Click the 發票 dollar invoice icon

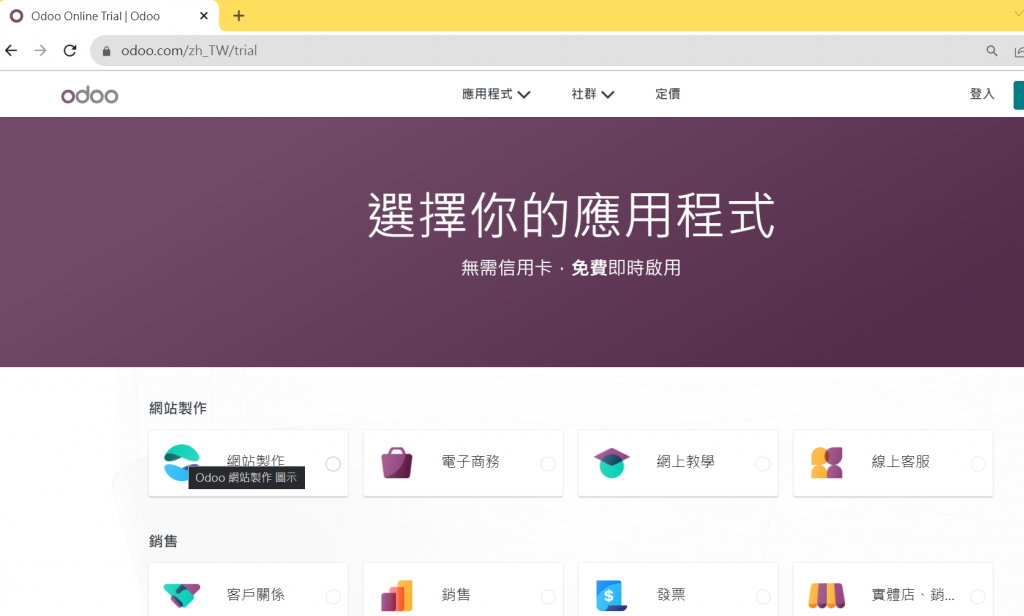coord(611,595)
